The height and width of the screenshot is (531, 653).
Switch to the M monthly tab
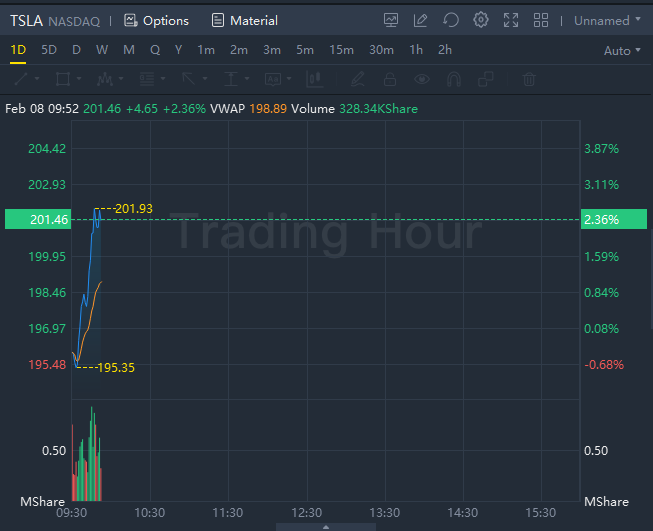[x=129, y=50]
